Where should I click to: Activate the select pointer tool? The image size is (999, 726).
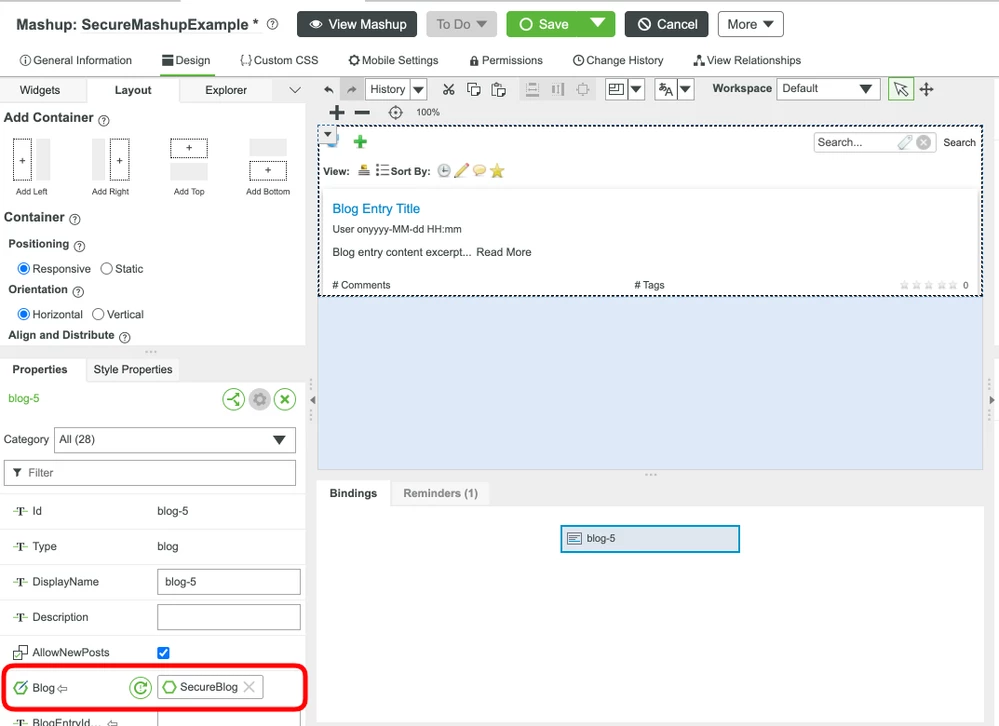point(901,89)
